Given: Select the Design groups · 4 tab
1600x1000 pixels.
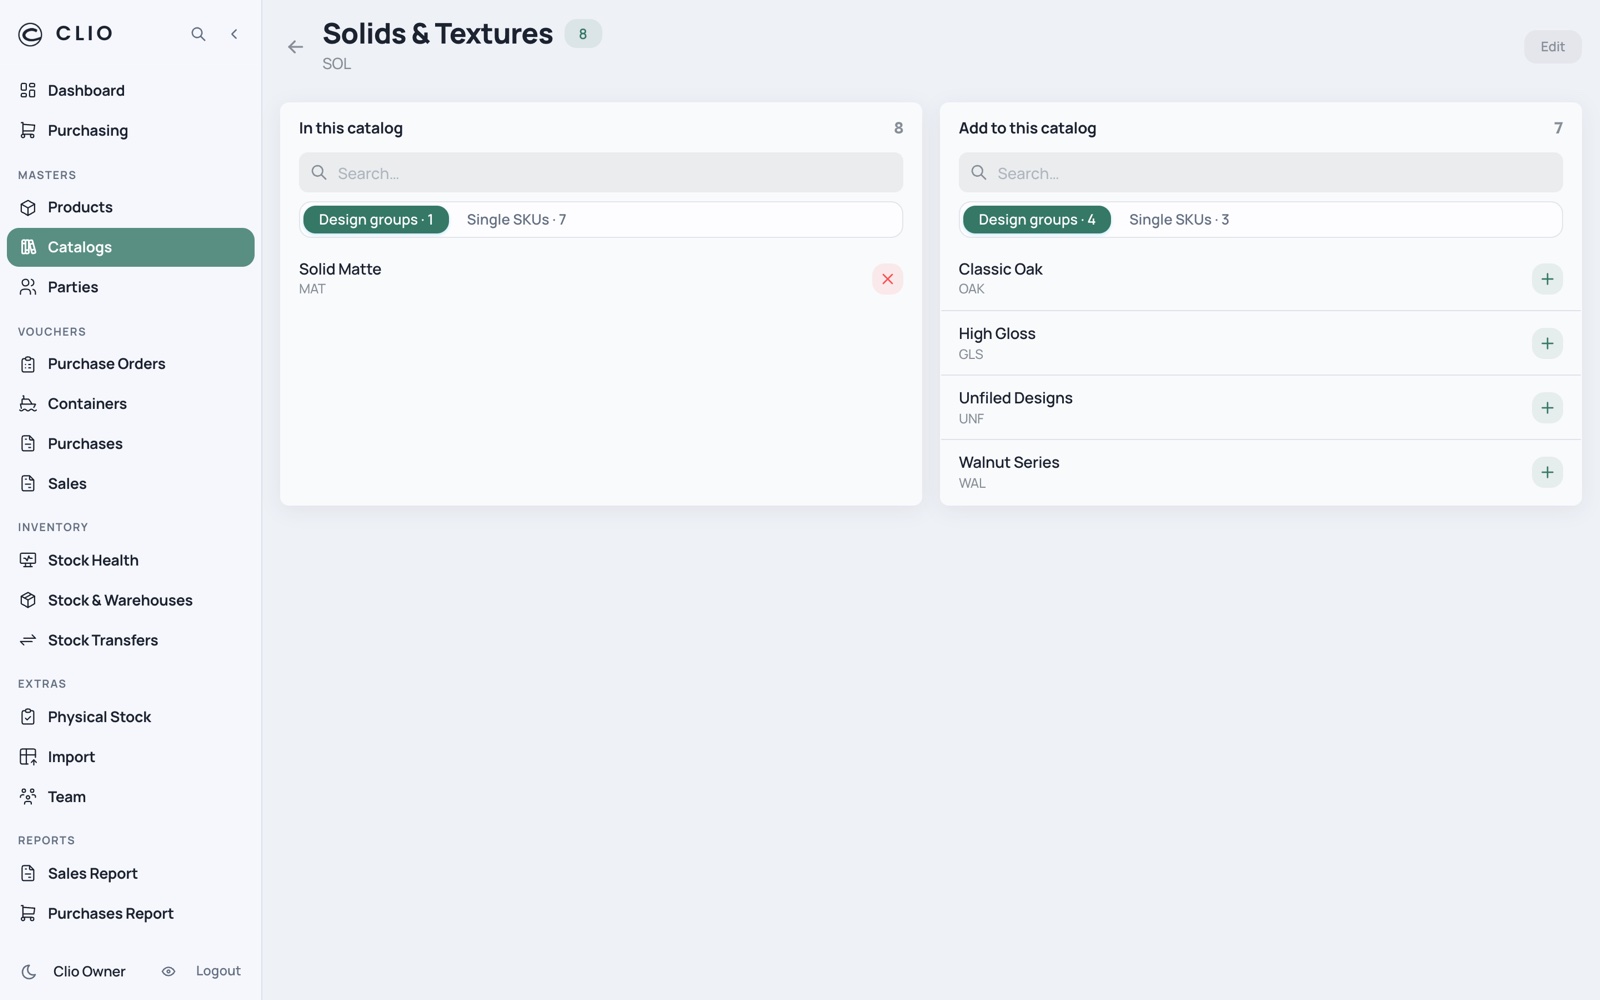Looking at the screenshot, I should pyautogui.click(x=1036, y=220).
